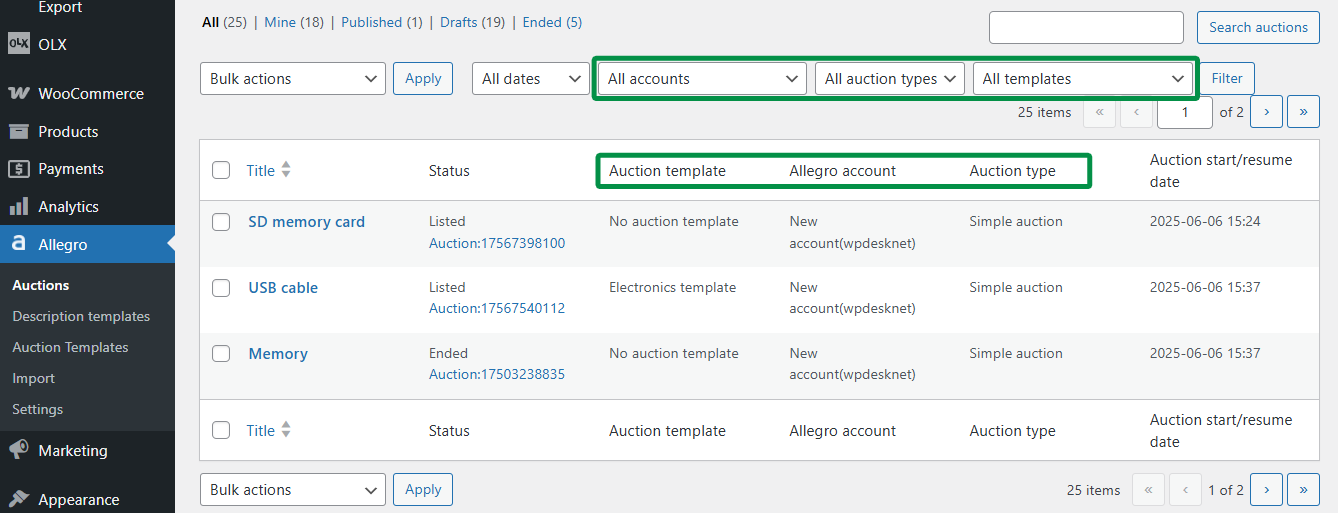Open the bottom Bulk actions dropdown
Viewport: 1338px width, 513px height.
pos(293,490)
